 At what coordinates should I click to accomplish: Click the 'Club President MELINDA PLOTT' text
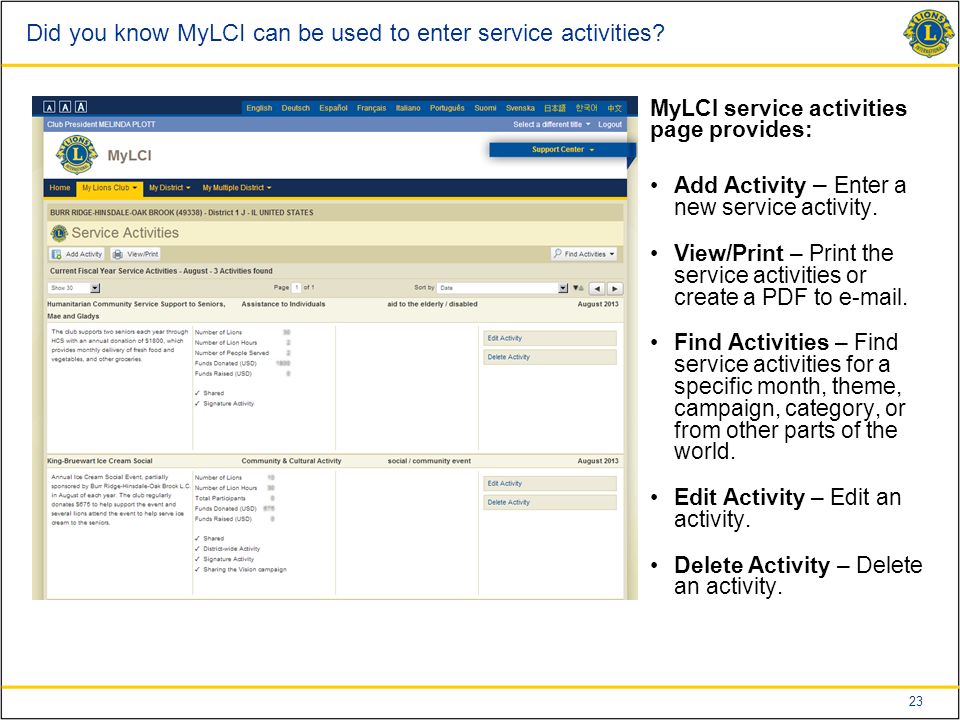point(101,124)
